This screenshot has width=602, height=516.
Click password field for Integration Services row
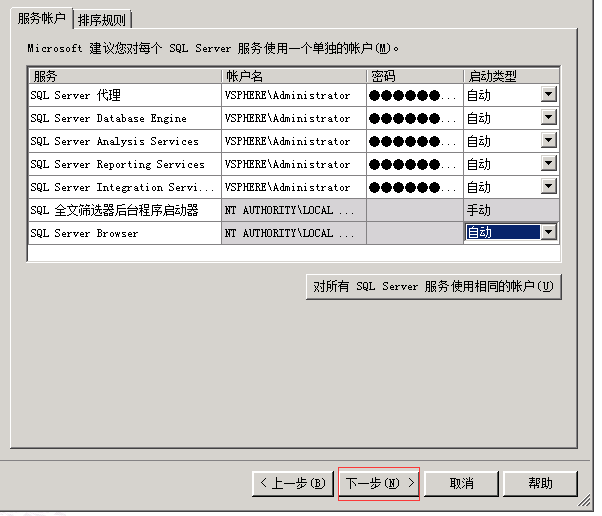[415, 187]
